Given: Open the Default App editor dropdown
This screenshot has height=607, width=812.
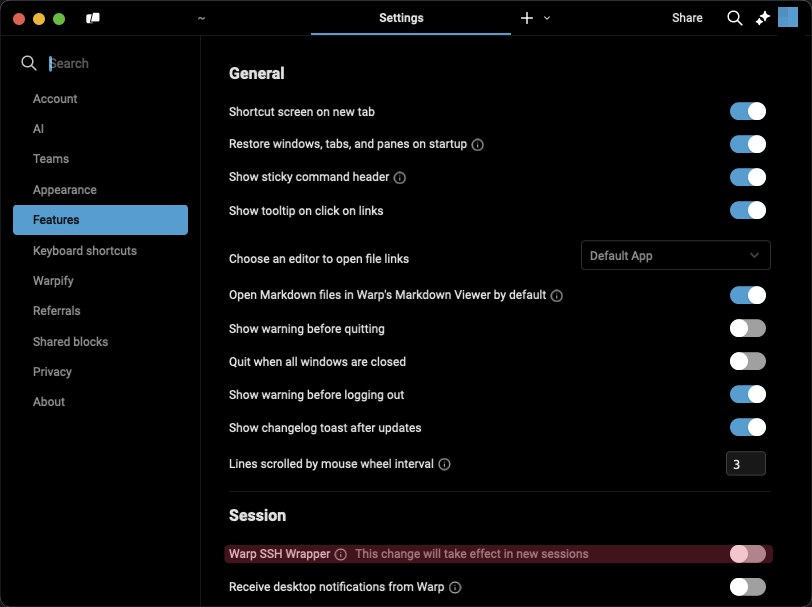Looking at the screenshot, I should coord(675,255).
